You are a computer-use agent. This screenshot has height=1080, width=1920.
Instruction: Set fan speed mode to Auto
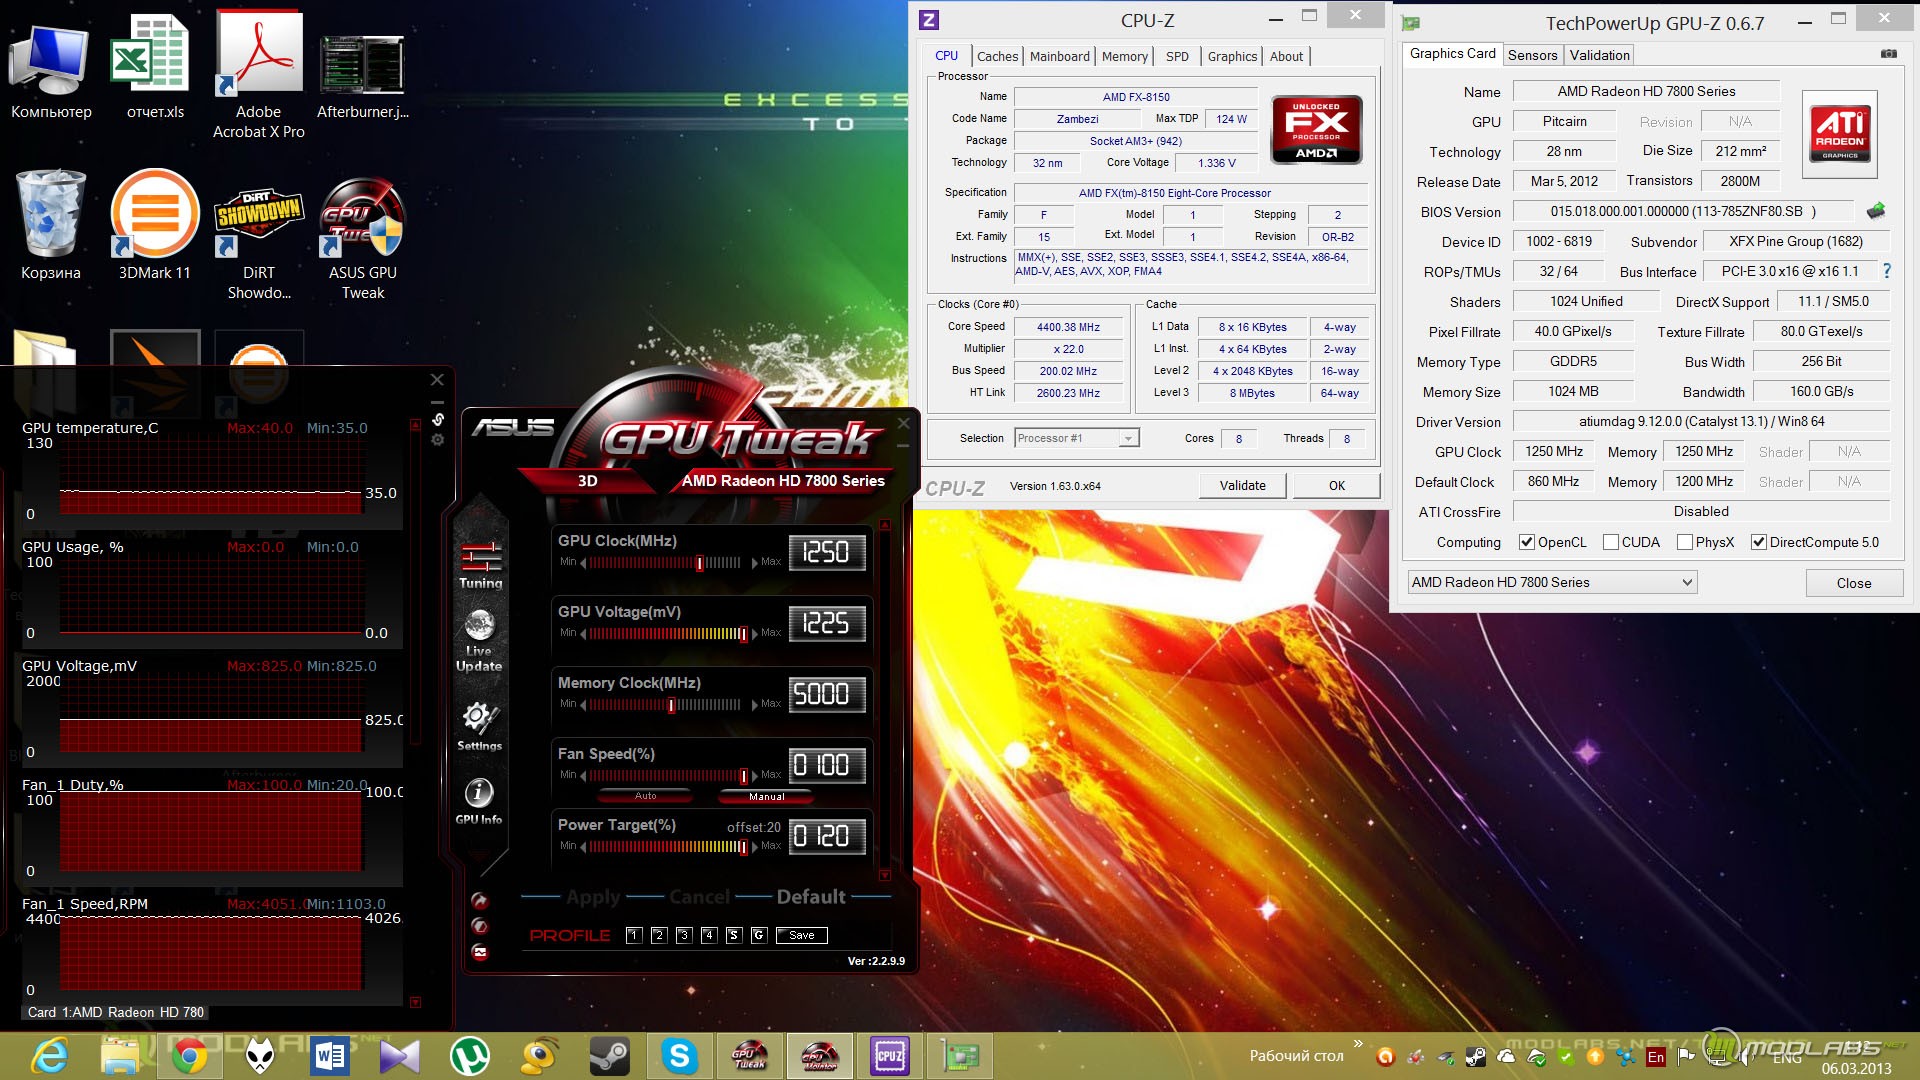point(646,796)
